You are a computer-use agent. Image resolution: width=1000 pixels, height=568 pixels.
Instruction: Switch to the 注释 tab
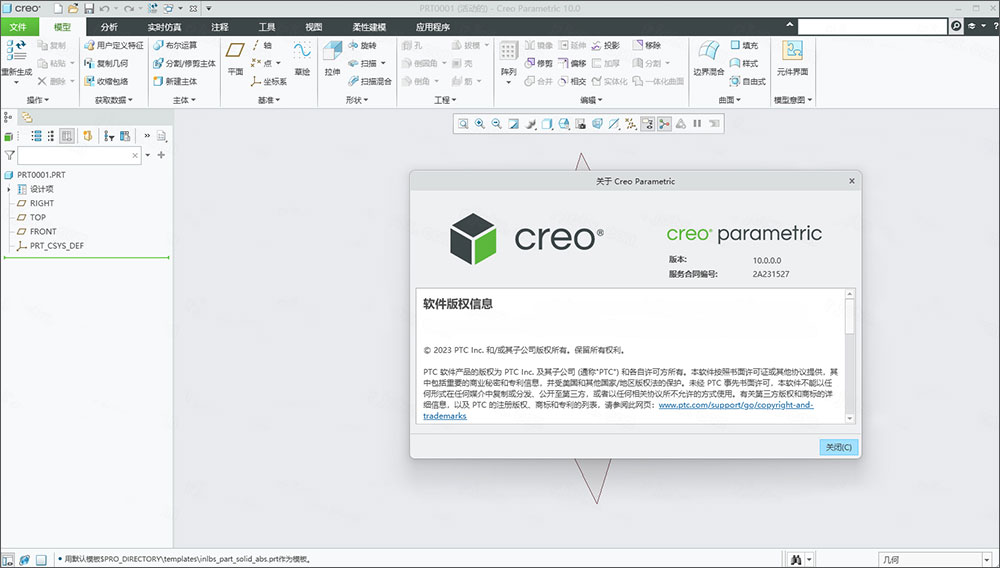click(220, 27)
